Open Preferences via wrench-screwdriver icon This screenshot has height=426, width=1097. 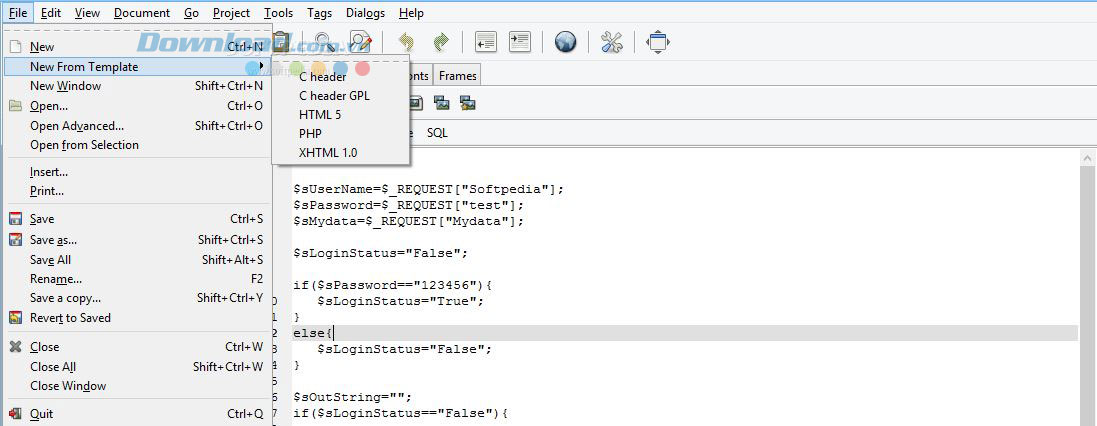click(612, 42)
